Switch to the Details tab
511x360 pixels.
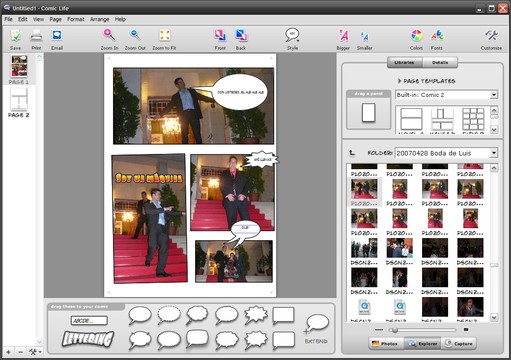coord(440,62)
